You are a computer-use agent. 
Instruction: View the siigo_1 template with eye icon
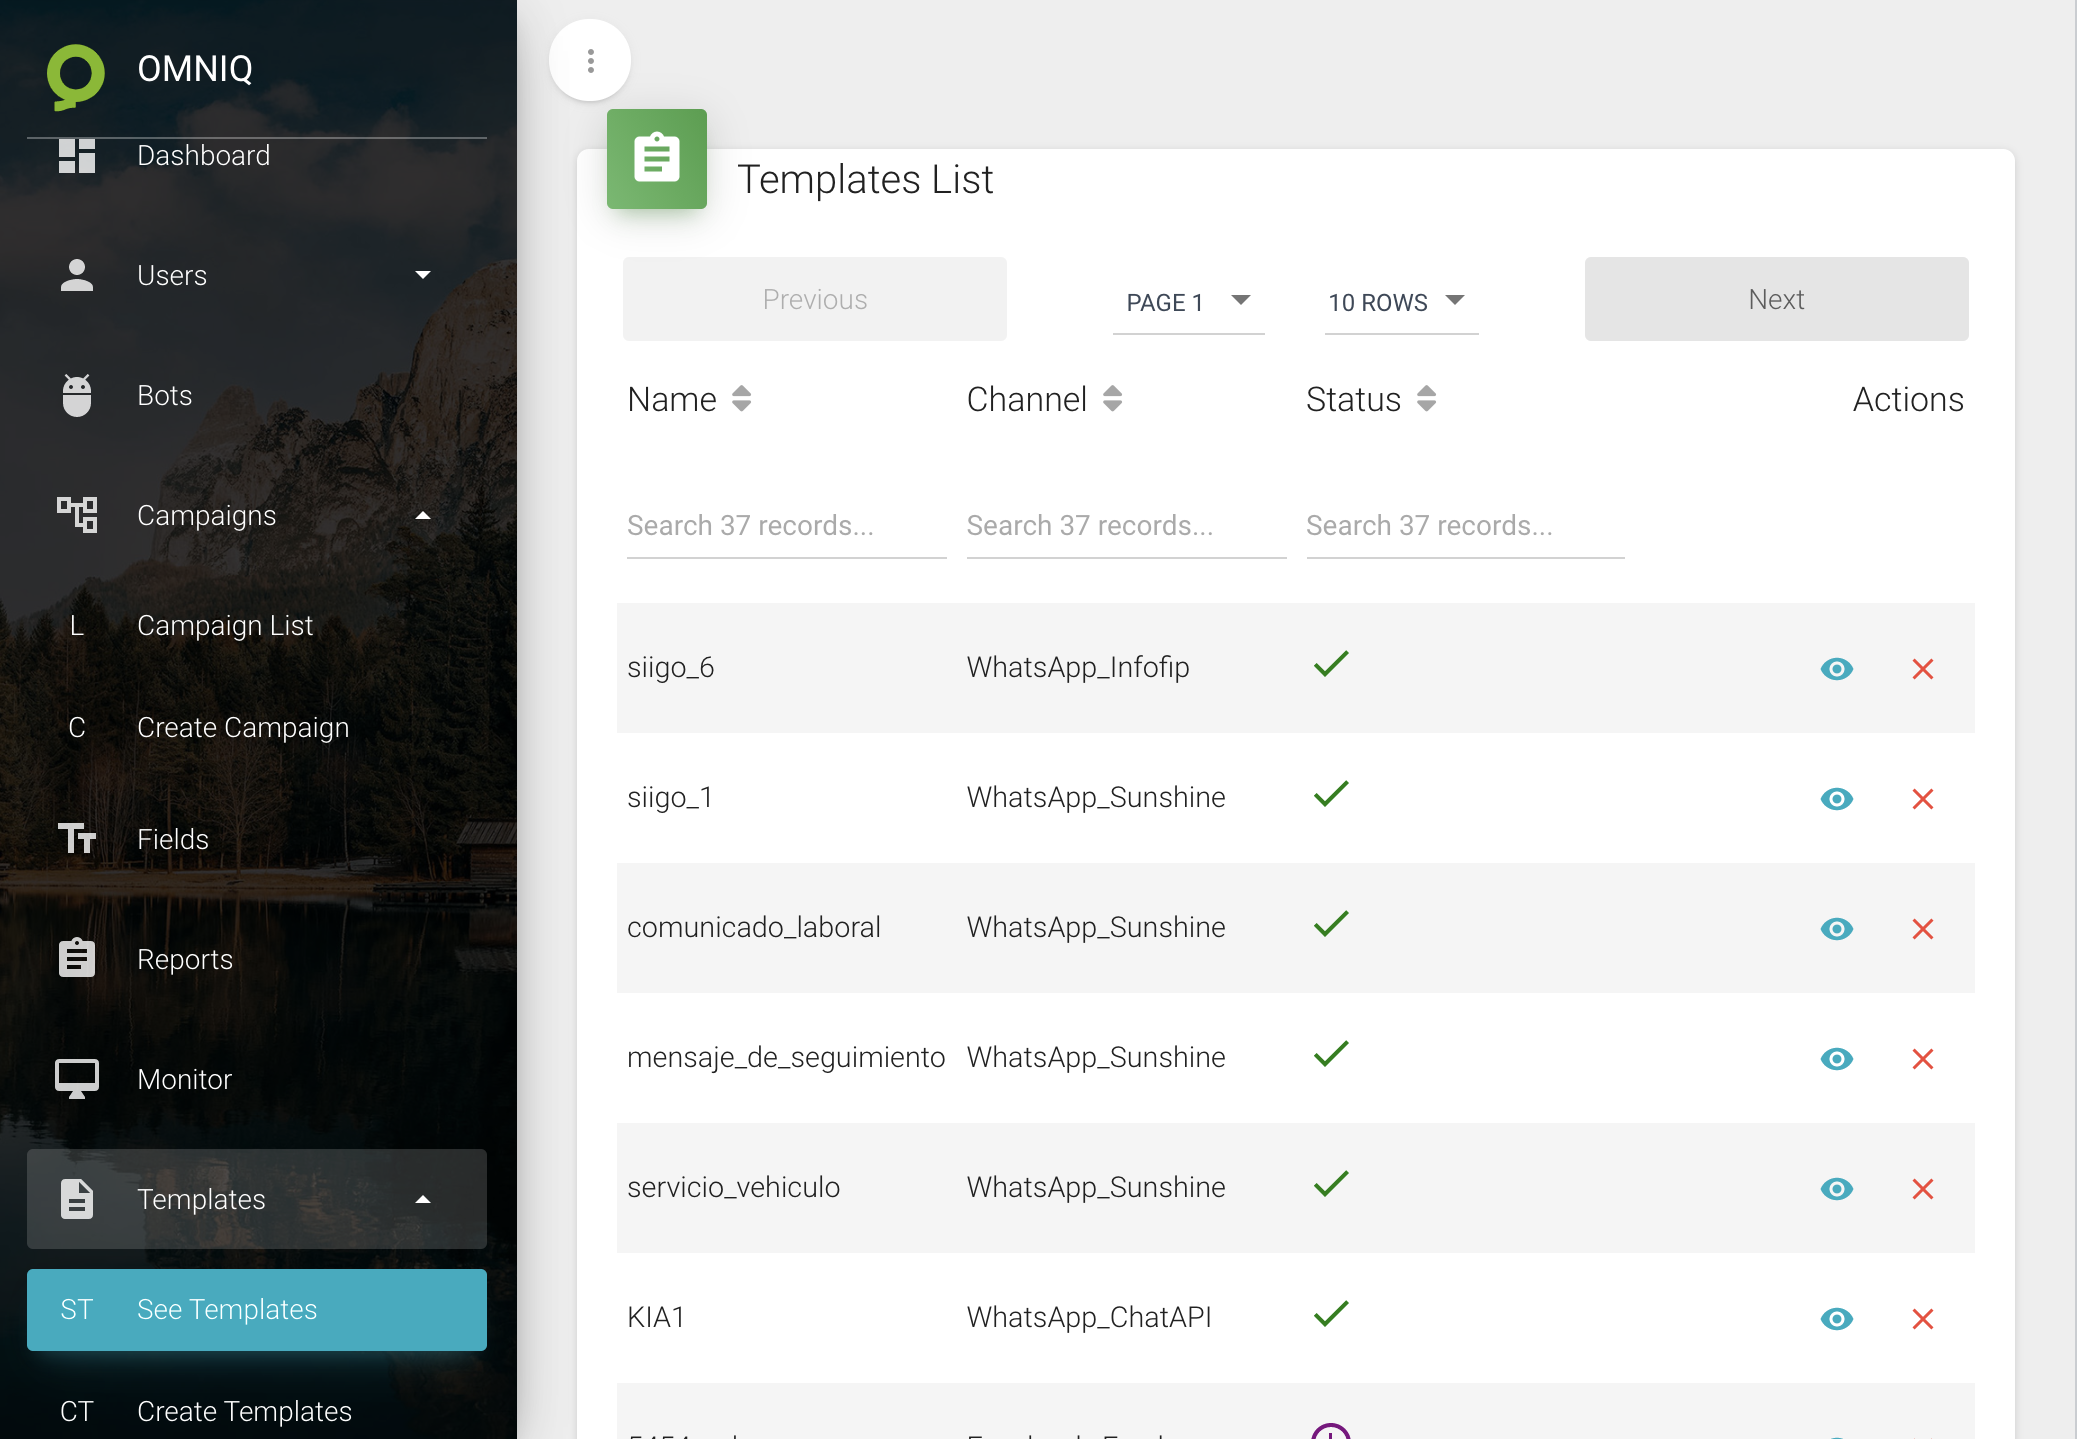[x=1836, y=799]
